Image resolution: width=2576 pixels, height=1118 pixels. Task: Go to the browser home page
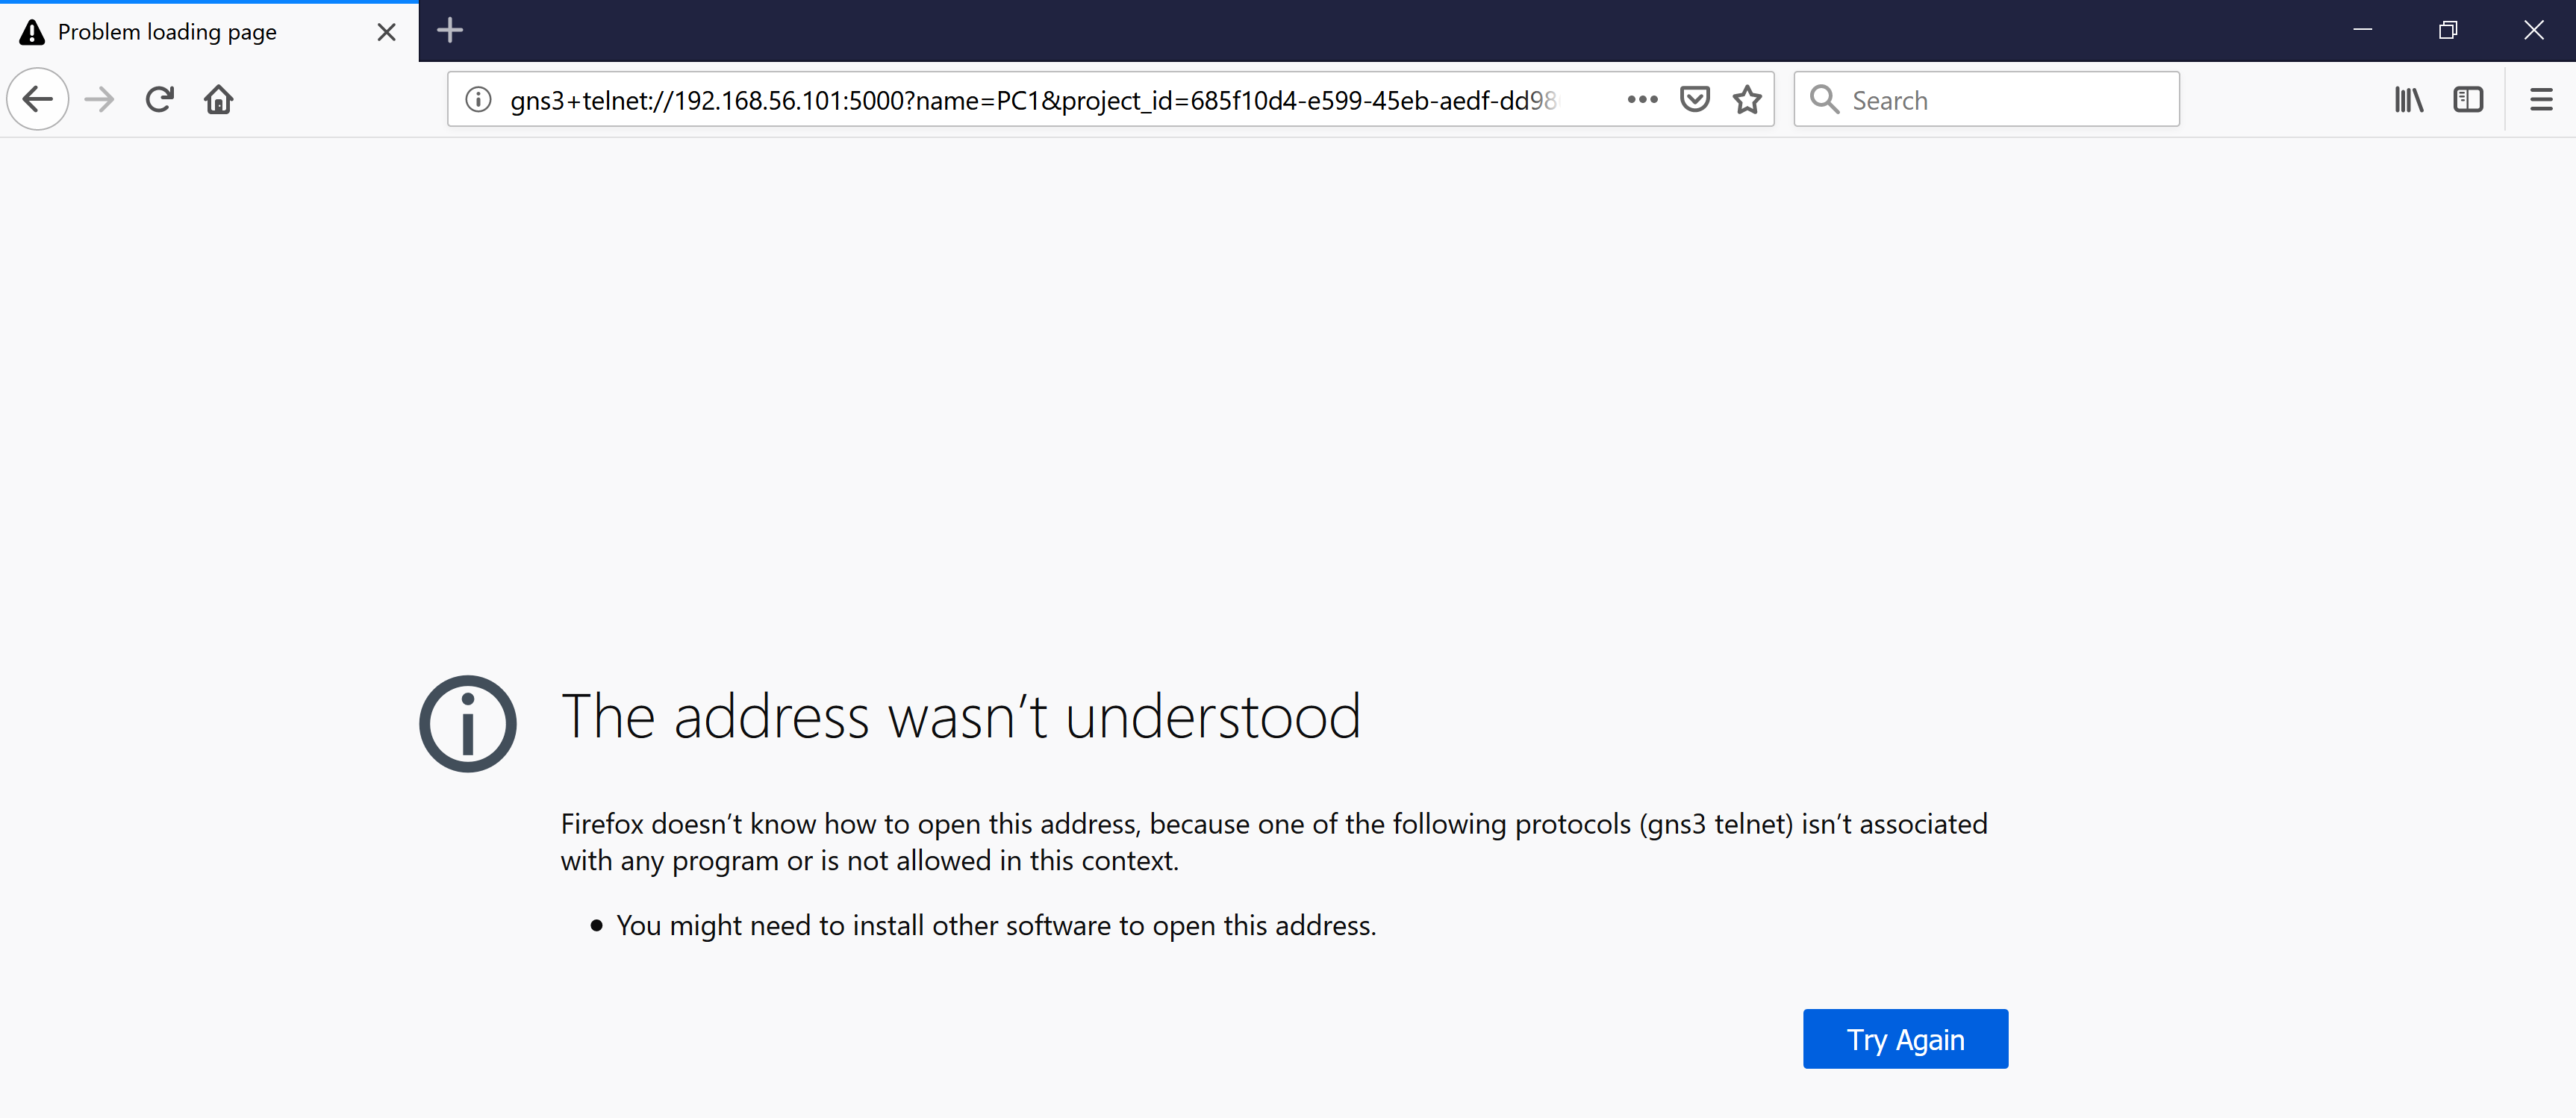[x=218, y=99]
